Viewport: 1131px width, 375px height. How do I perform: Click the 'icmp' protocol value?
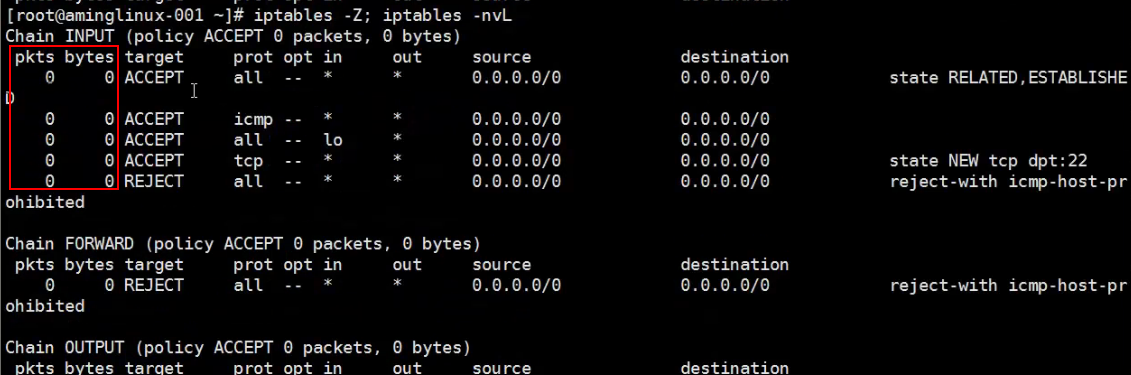click(253, 119)
